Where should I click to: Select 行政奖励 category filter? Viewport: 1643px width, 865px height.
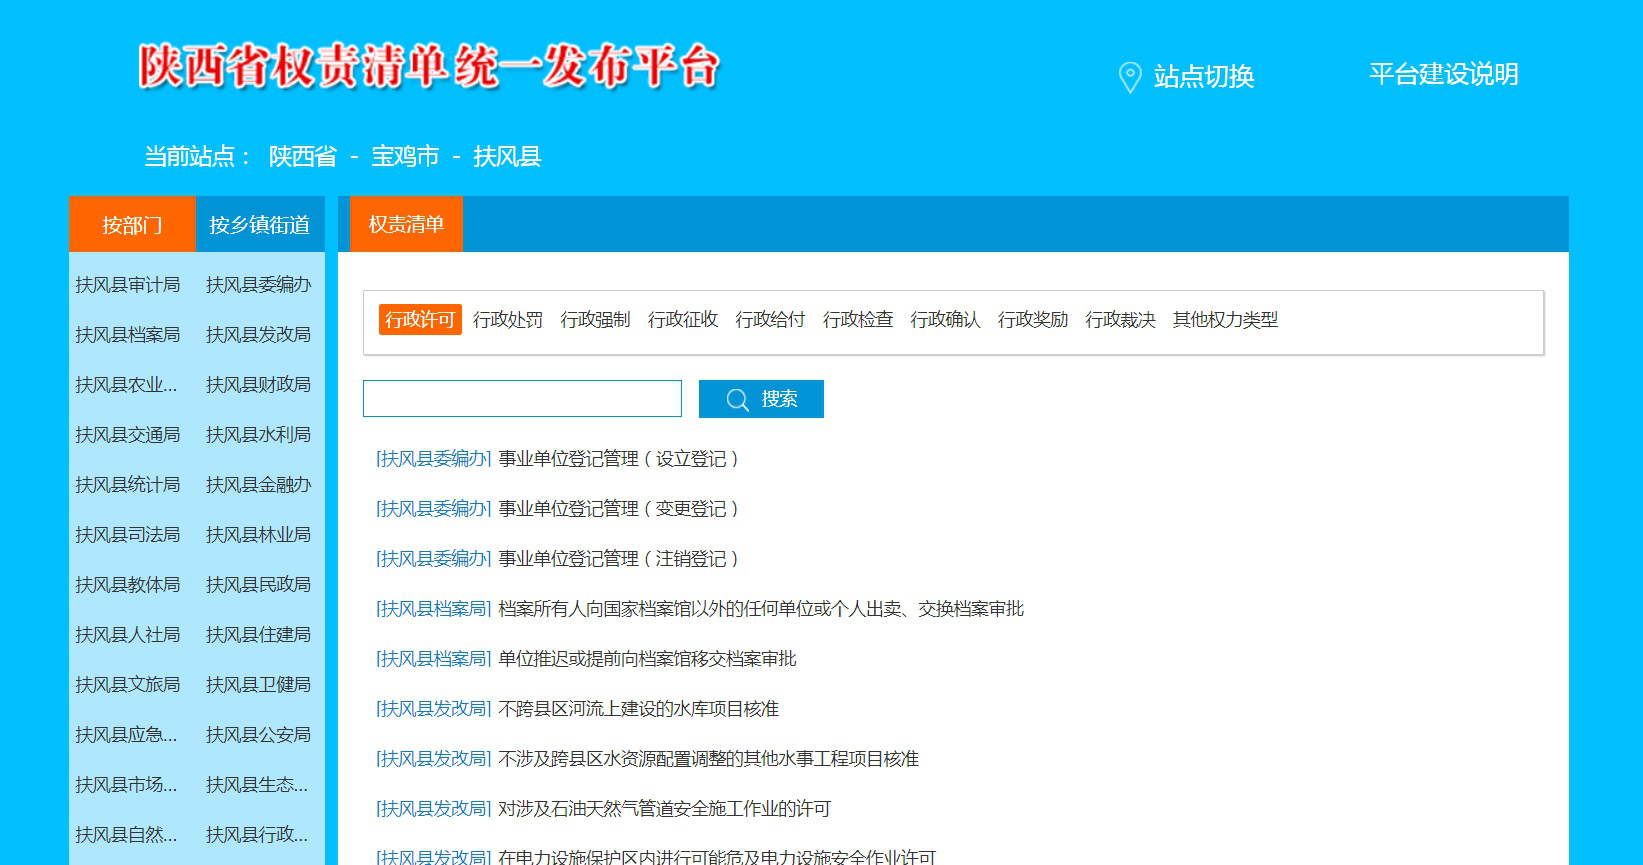pyautogui.click(x=1032, y=320)
